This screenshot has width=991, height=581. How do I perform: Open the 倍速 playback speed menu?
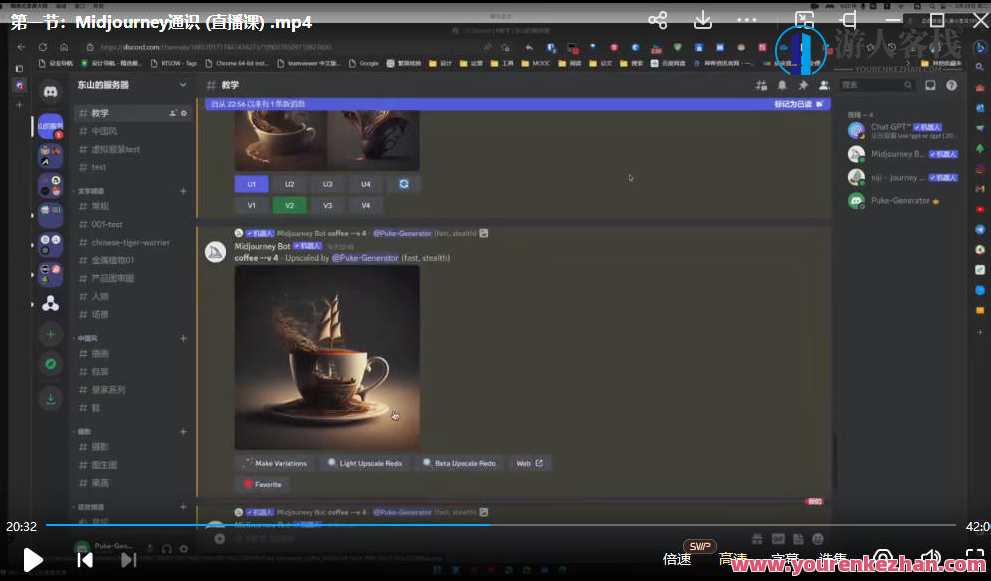677,559
